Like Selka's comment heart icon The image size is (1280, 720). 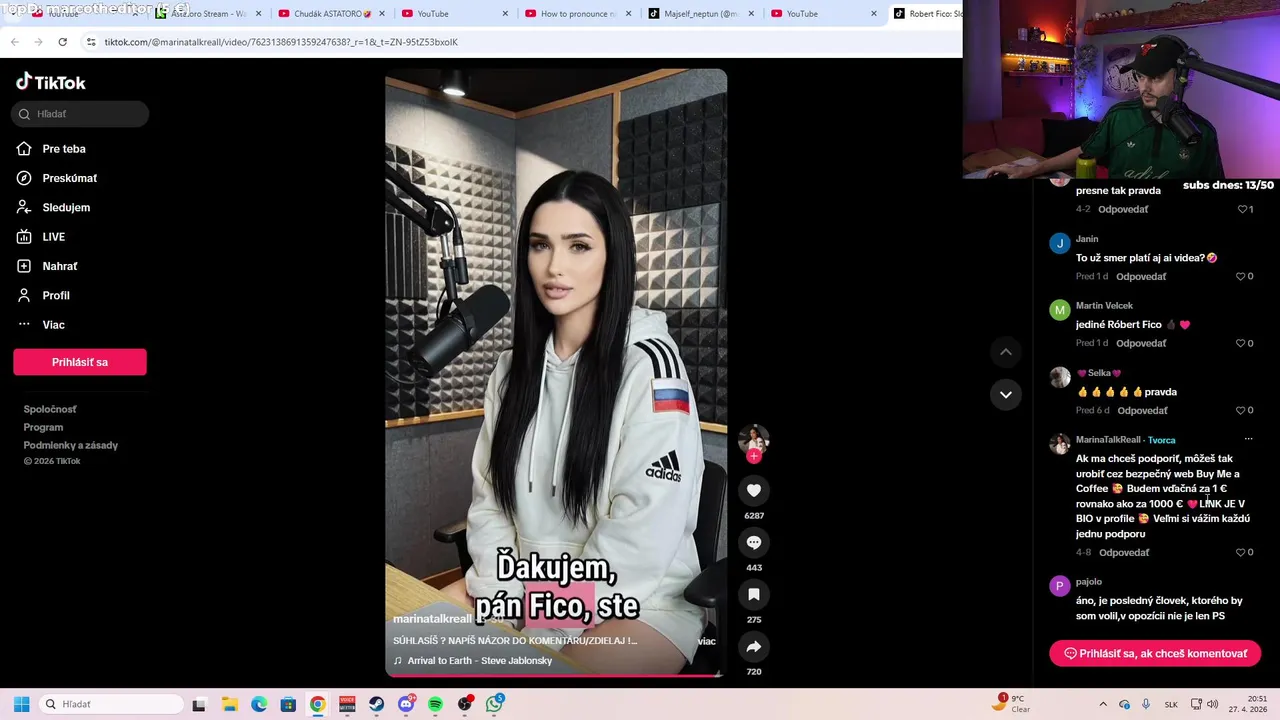[1240, 410]
